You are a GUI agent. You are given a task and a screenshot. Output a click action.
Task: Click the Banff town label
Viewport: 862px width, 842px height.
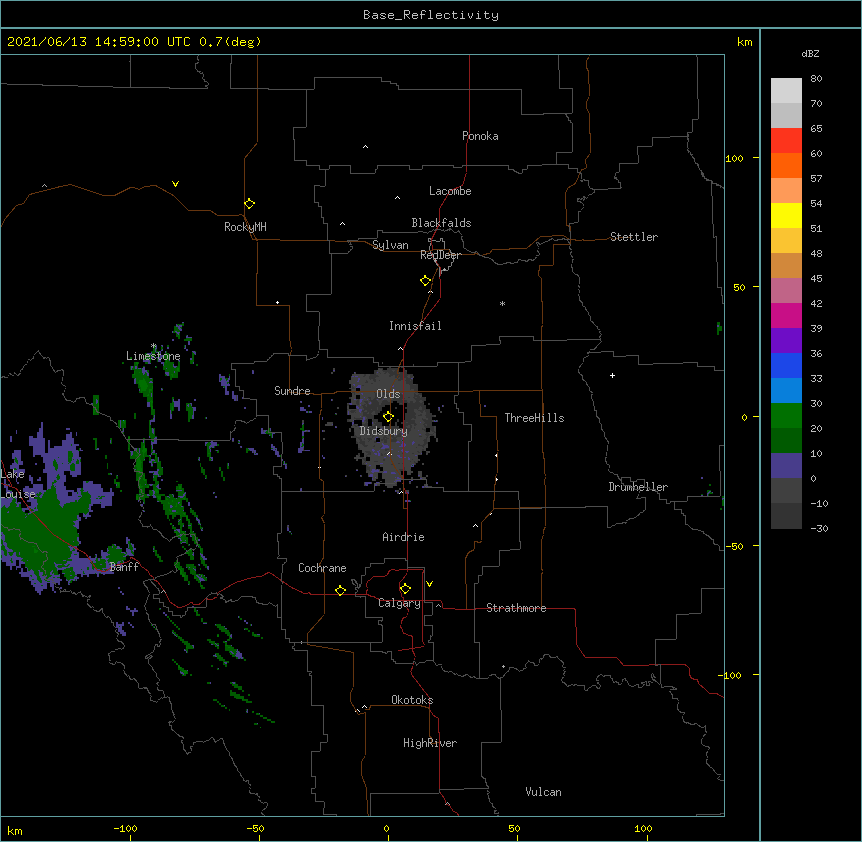124,567
